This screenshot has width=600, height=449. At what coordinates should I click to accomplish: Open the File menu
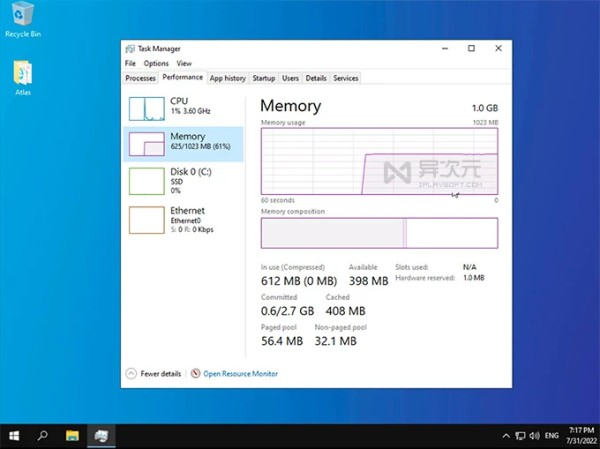pyautogui.click(x=130, y=63)
